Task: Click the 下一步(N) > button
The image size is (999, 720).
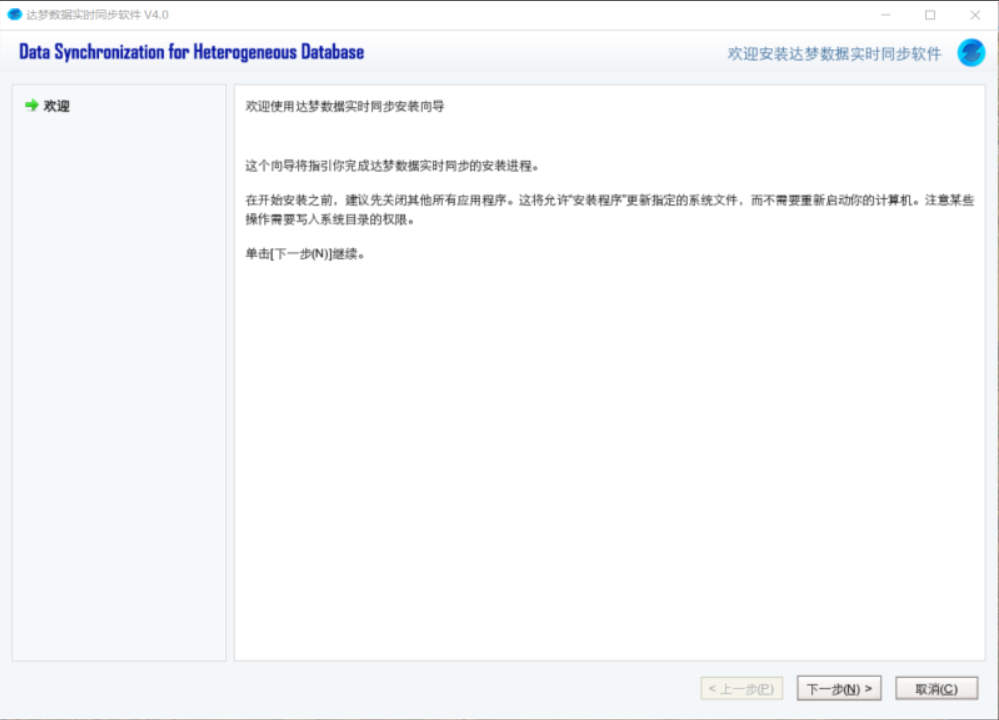Action: 838,689
